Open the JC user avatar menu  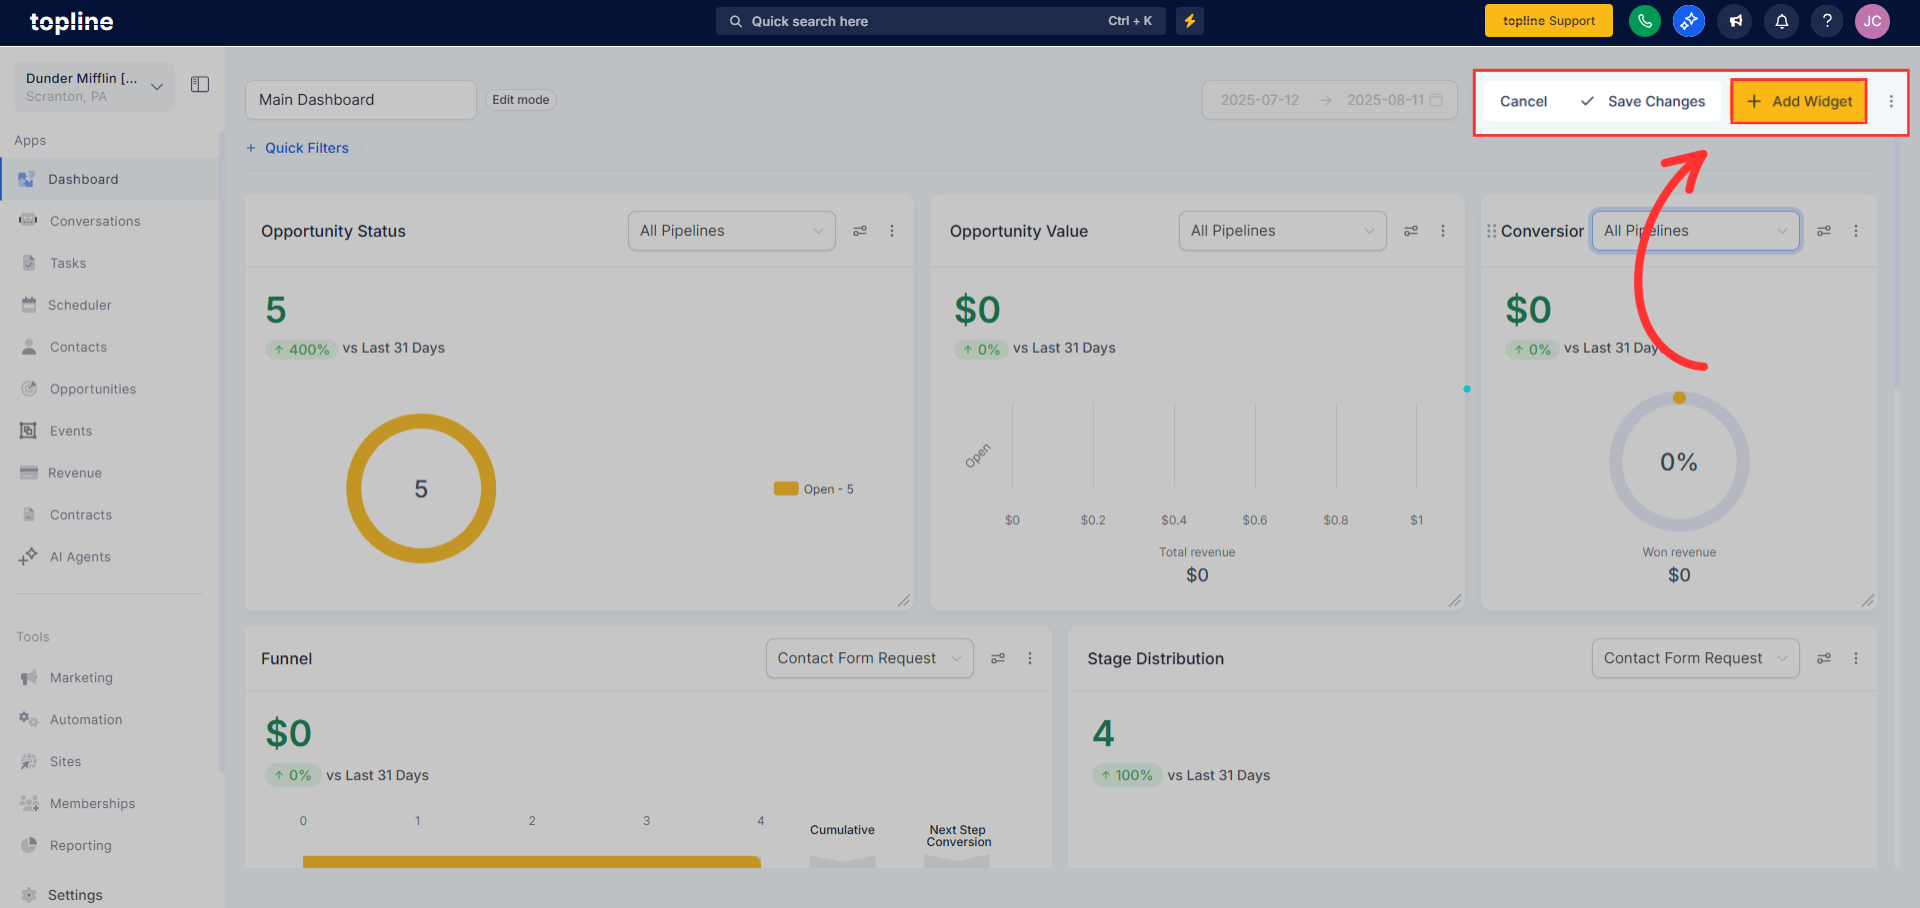click(x=1872, y=21)
